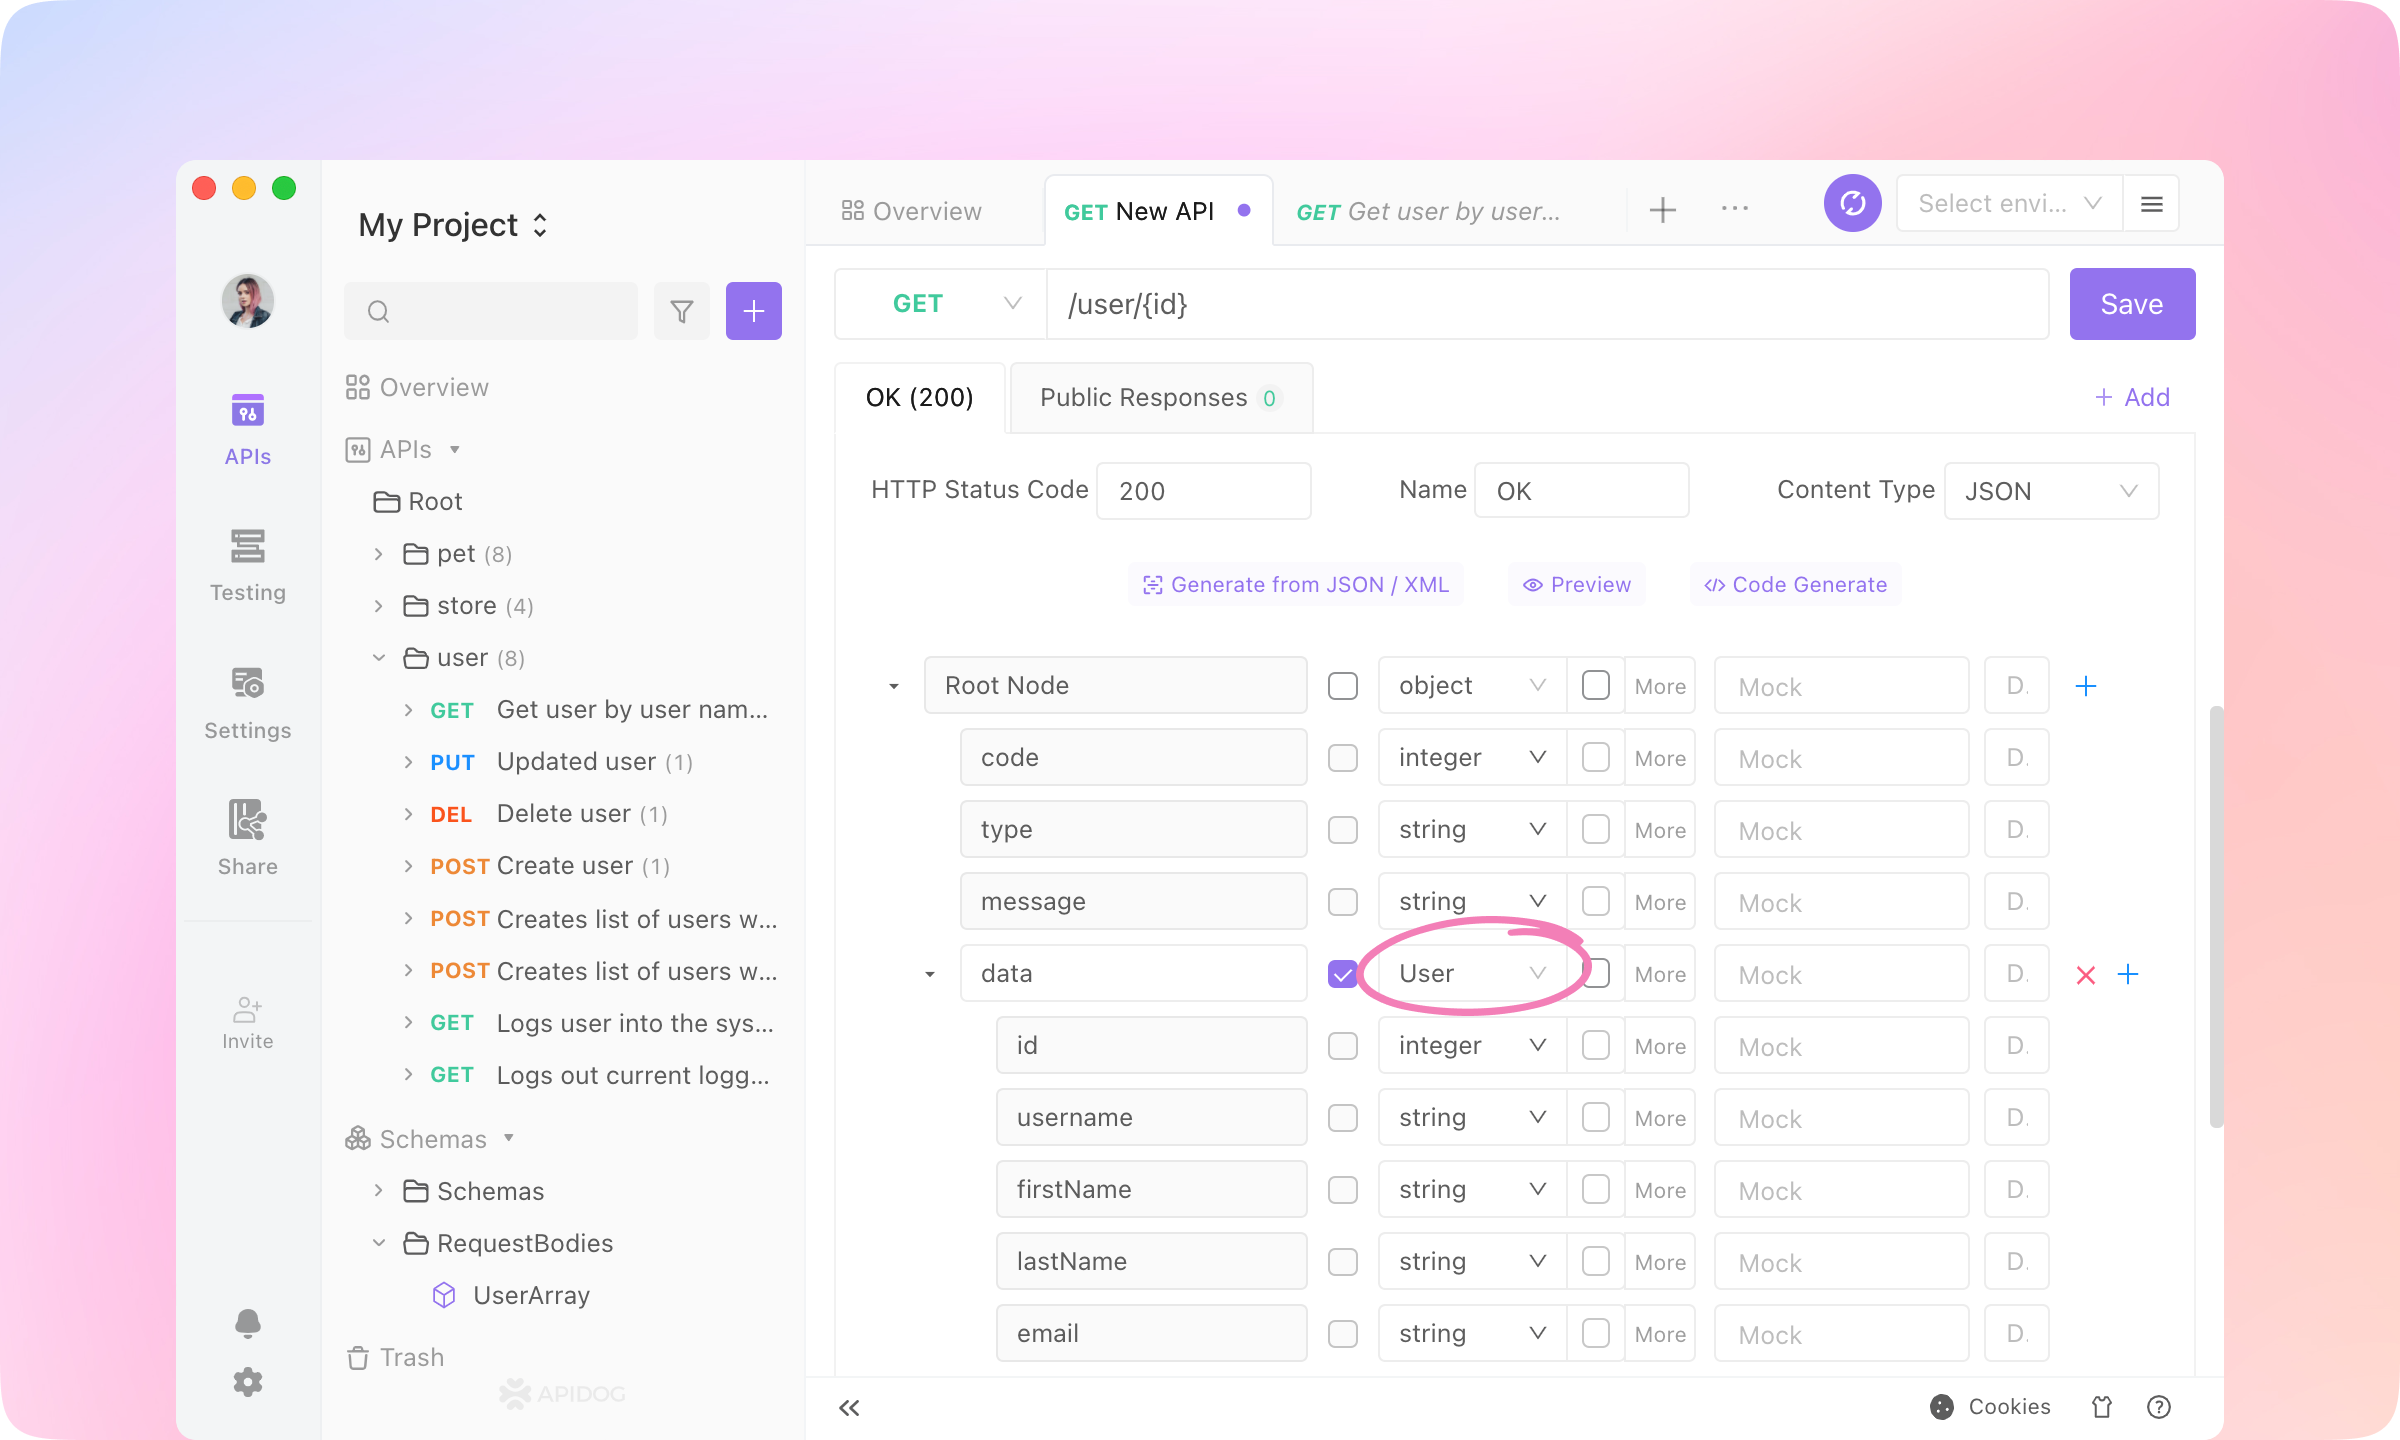Open the Select environment dropdown
Viewport: 2400px width, 1440px height.
[x=2009, y=204]
